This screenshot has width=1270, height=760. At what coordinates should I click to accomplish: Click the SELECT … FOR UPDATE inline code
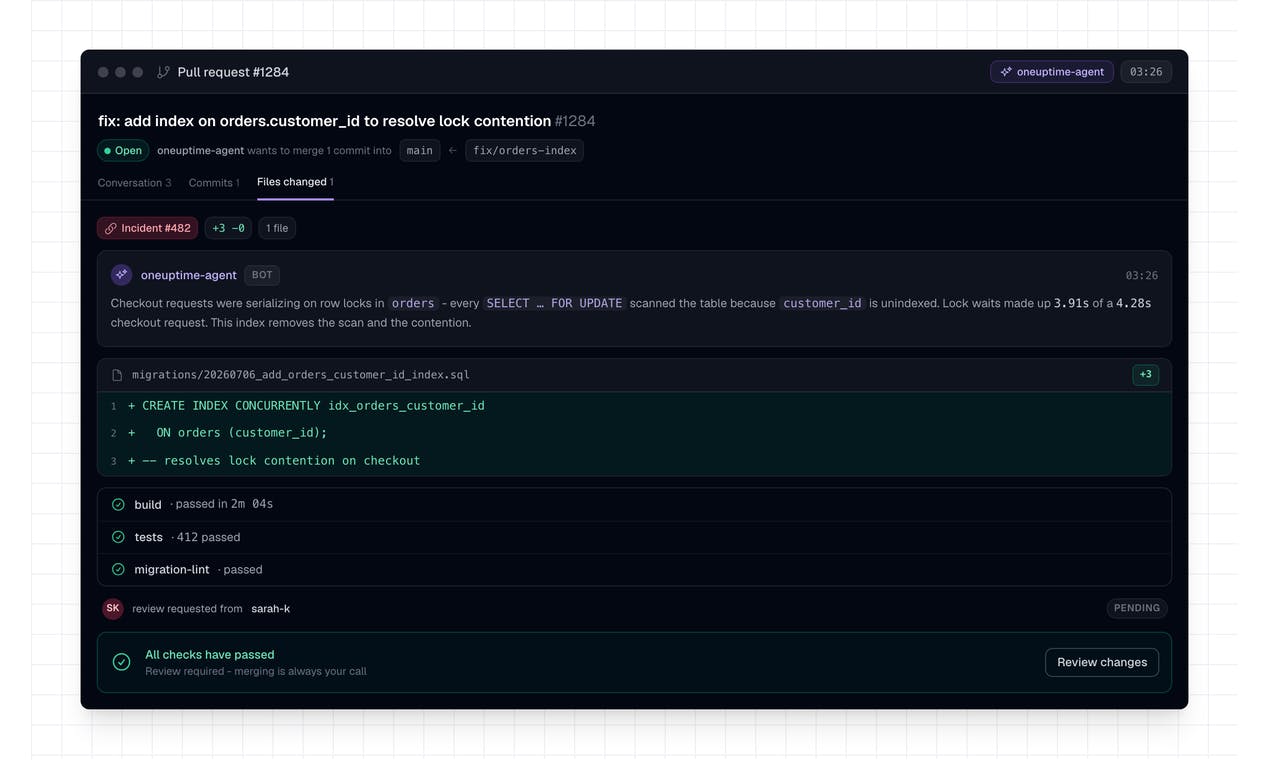click(x=555, y=303)
